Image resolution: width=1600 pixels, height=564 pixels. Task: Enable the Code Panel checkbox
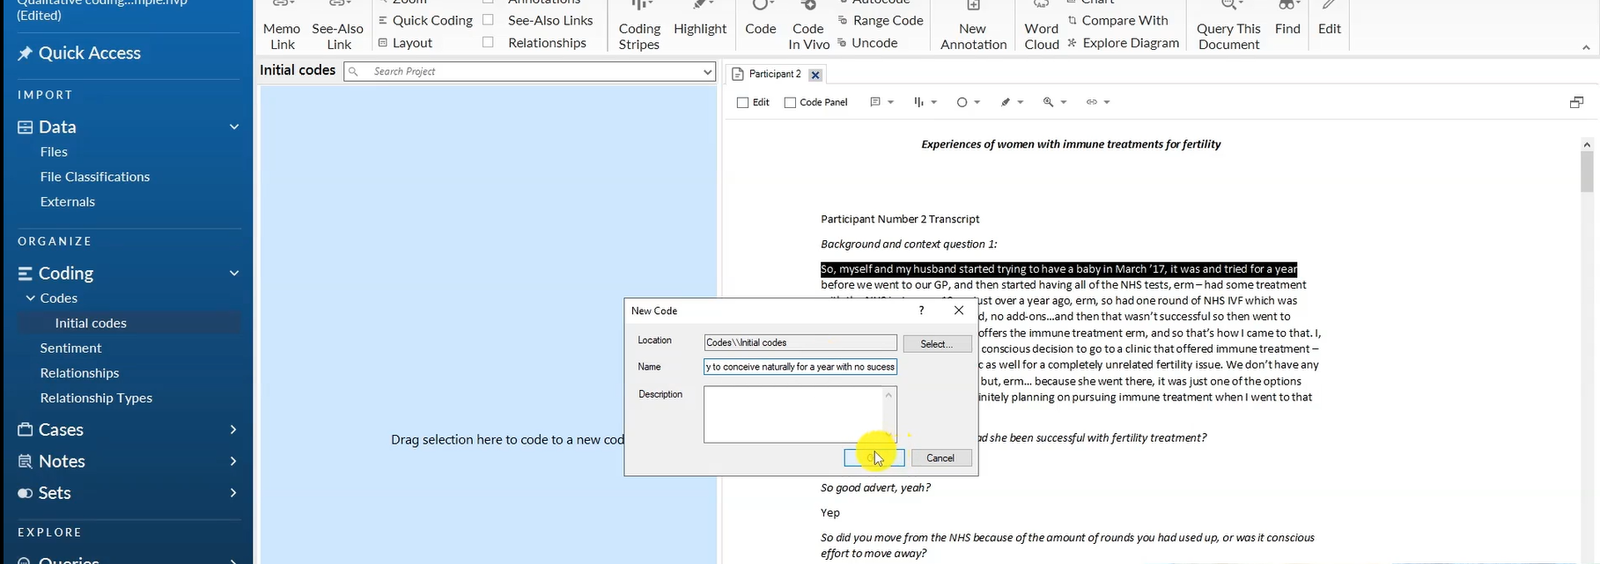[790, 103]
